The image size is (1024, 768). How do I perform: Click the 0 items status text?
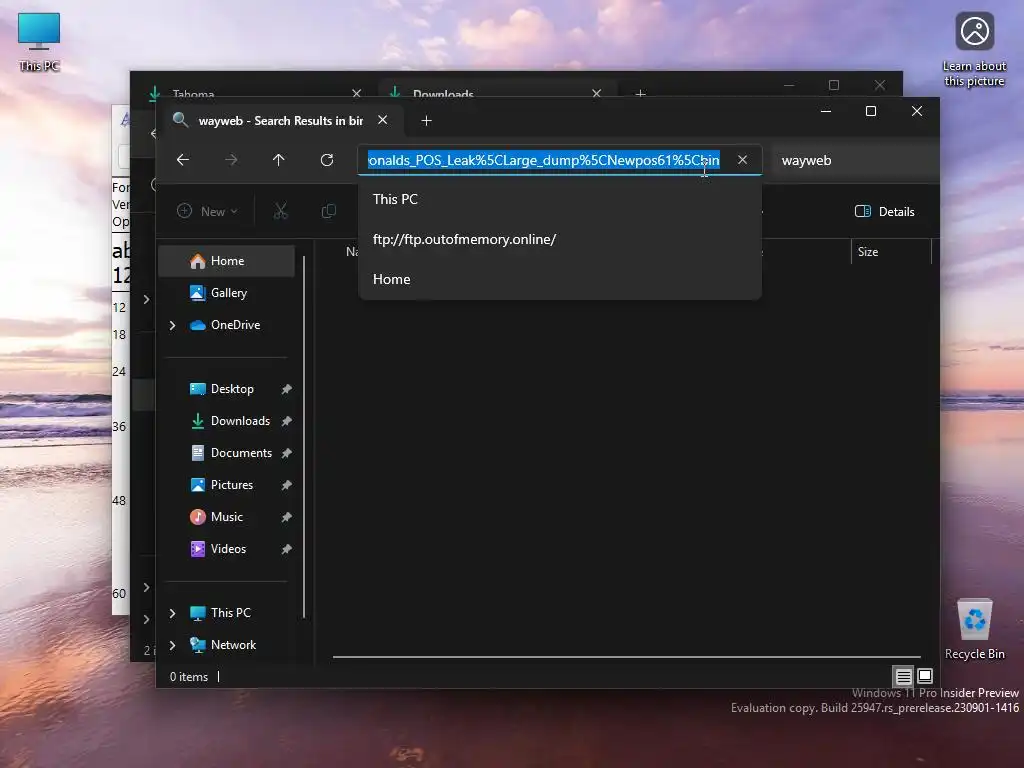pyautogui.click(x=189, y=677)
